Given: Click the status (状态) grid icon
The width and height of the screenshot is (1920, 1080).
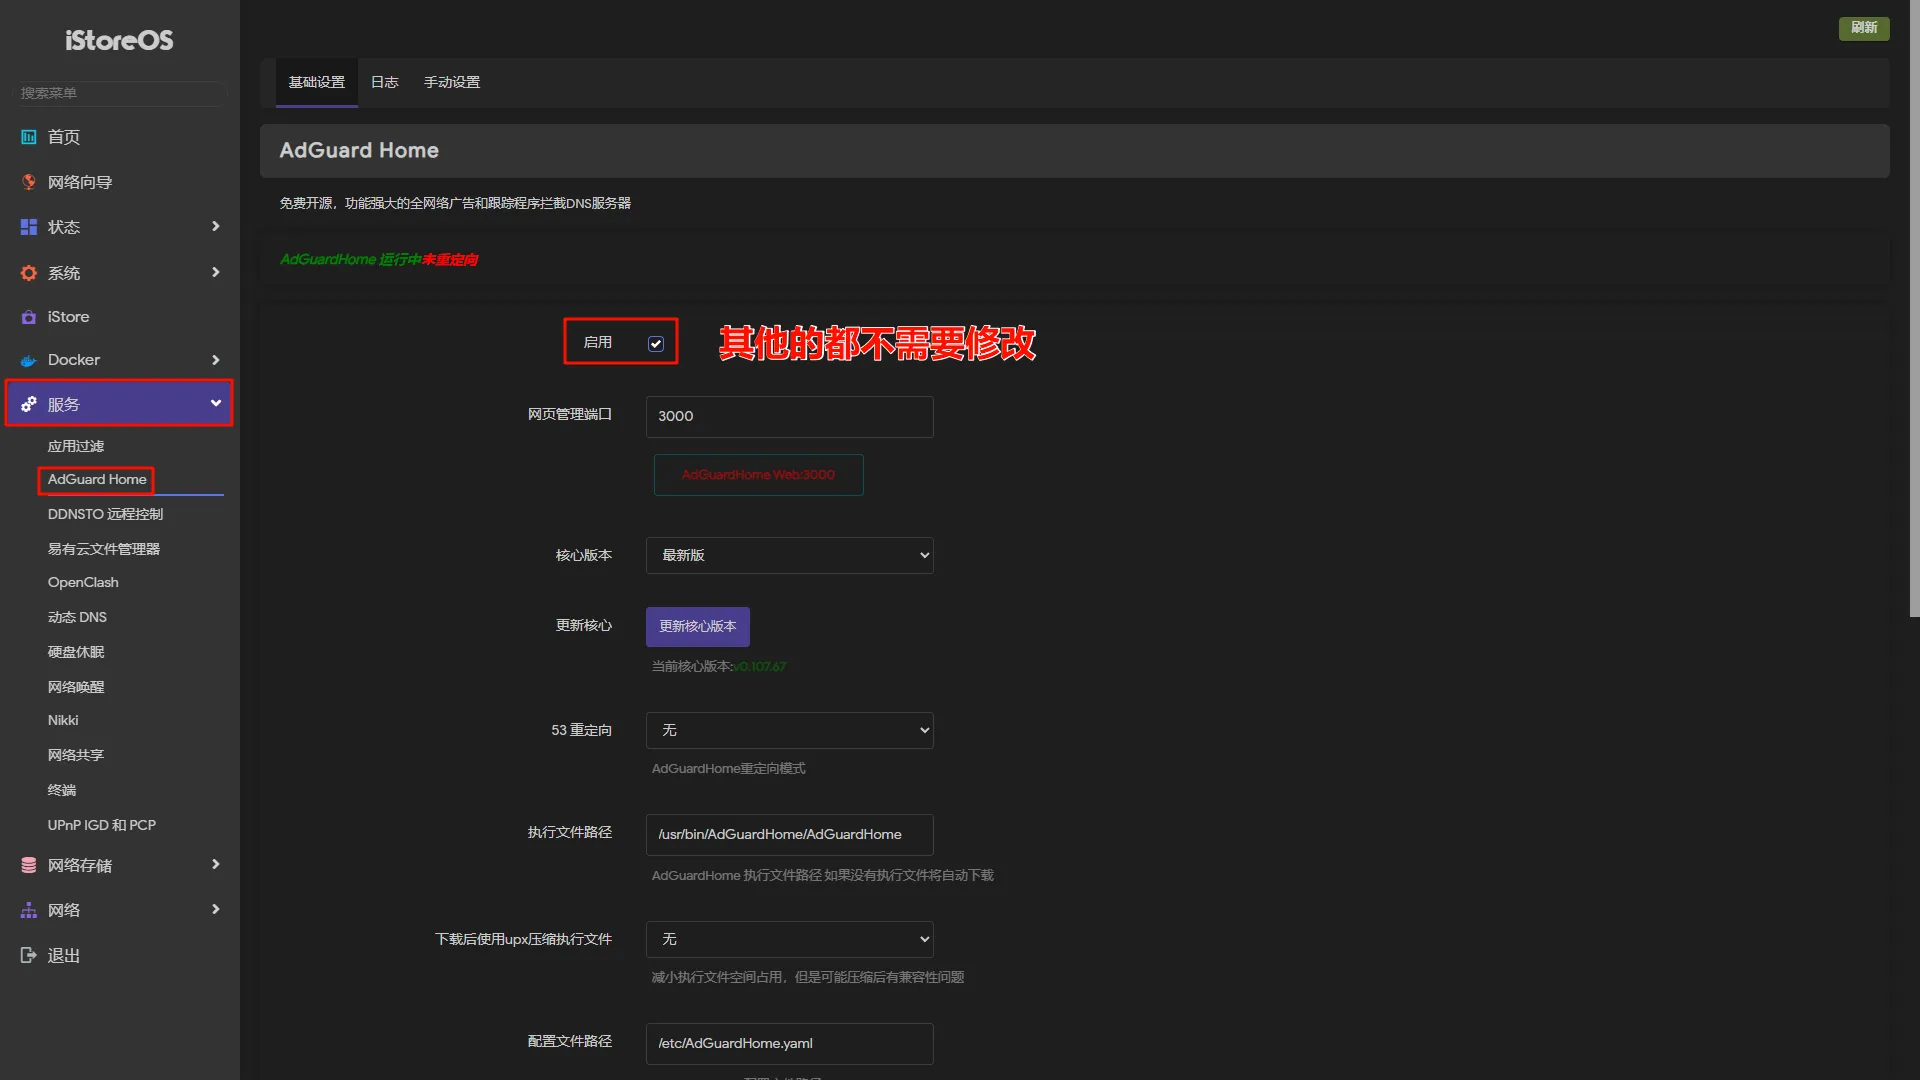Looking at the screenshot, I should (29, 227).
